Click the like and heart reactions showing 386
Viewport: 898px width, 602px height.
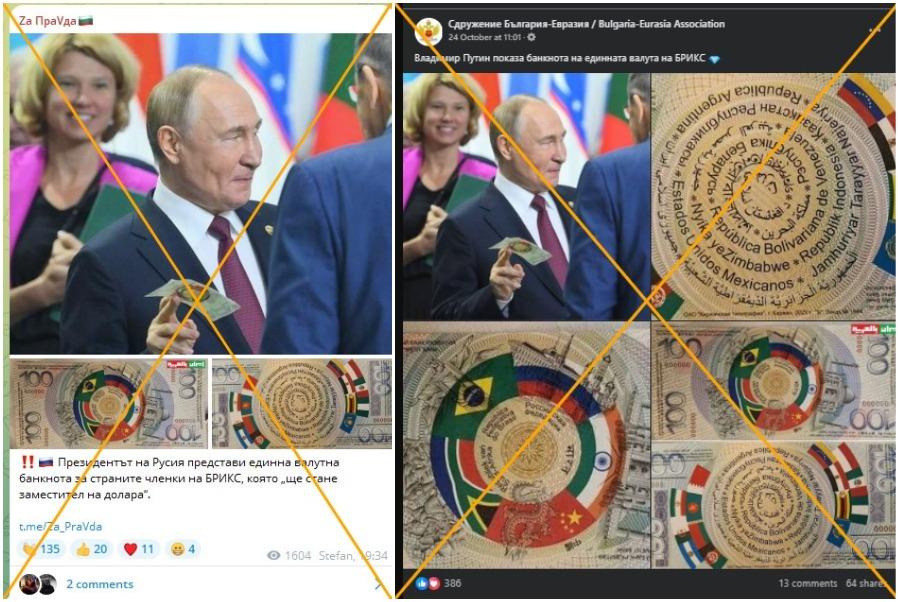coord(439,583)
